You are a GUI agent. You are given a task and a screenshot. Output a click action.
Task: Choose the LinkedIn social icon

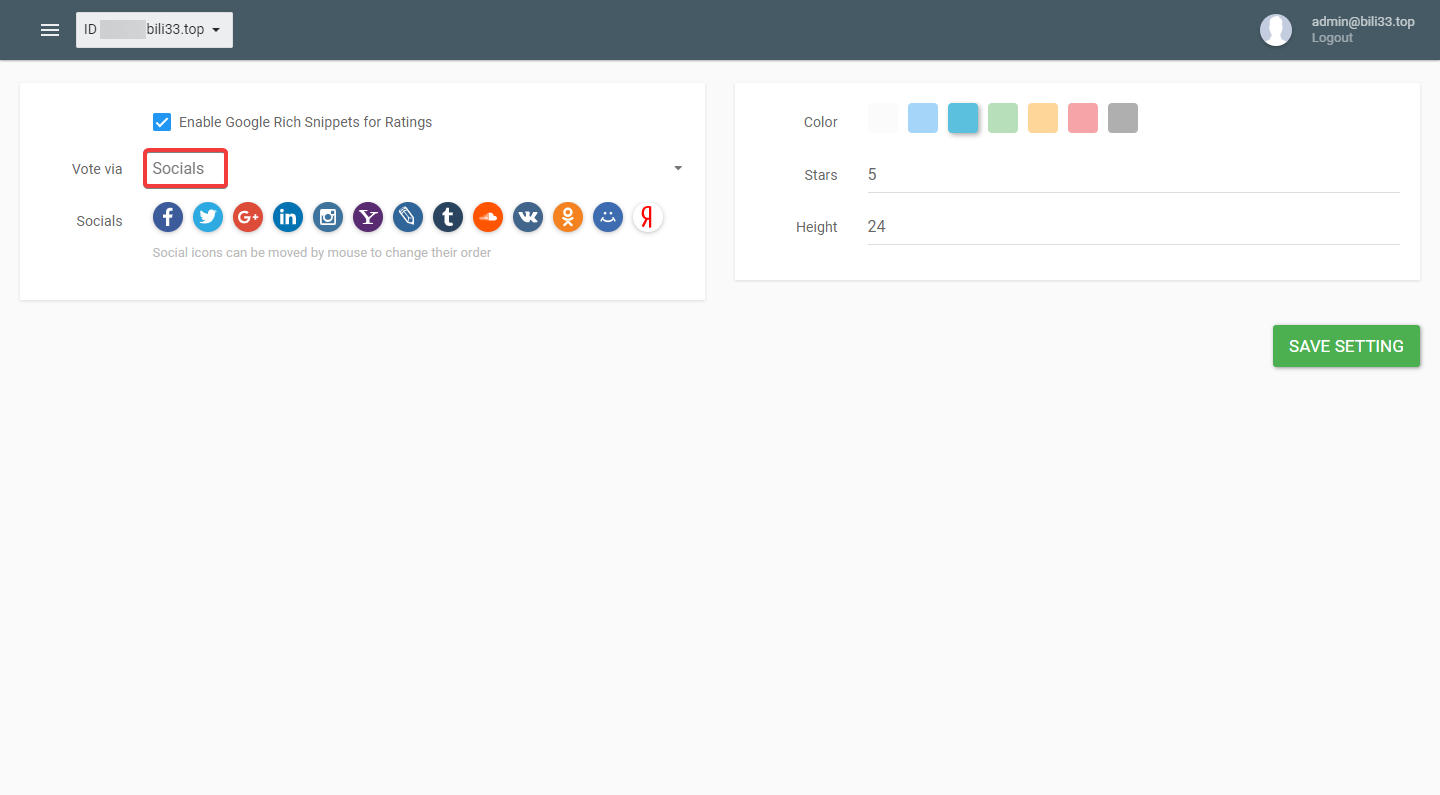(x=288, y=217)
